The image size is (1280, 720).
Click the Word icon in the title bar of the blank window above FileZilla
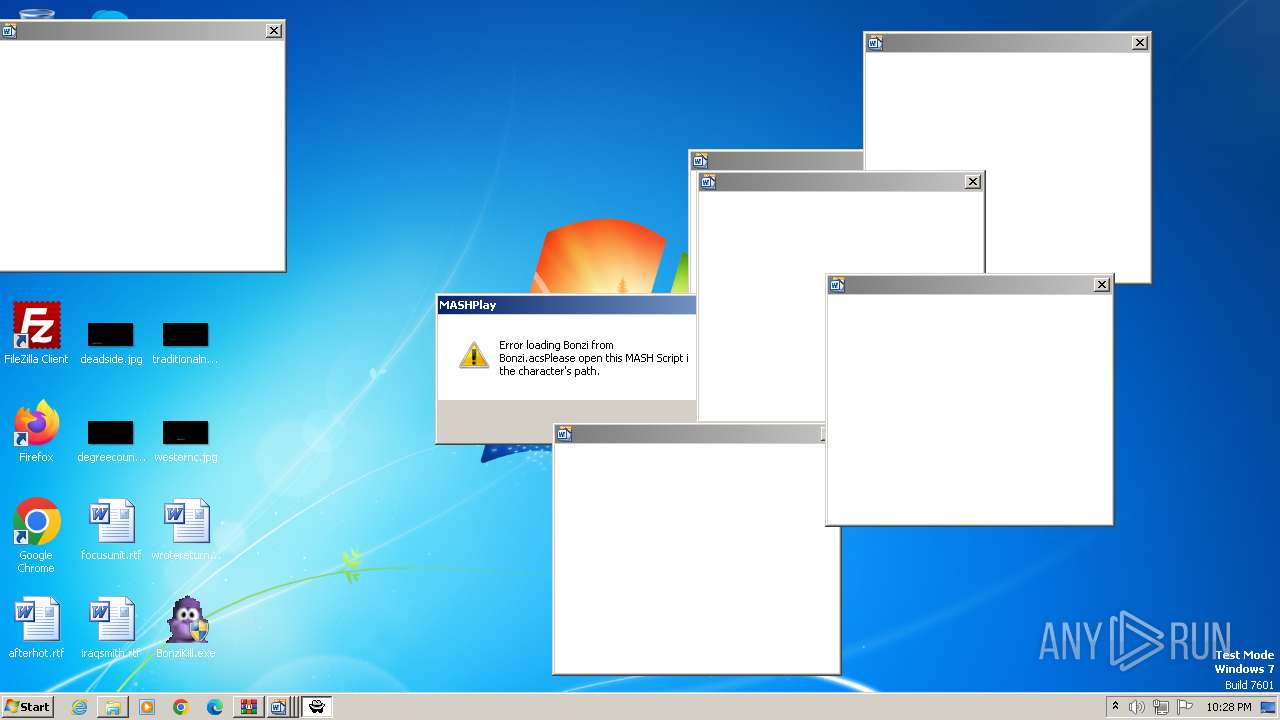[9, 31]
